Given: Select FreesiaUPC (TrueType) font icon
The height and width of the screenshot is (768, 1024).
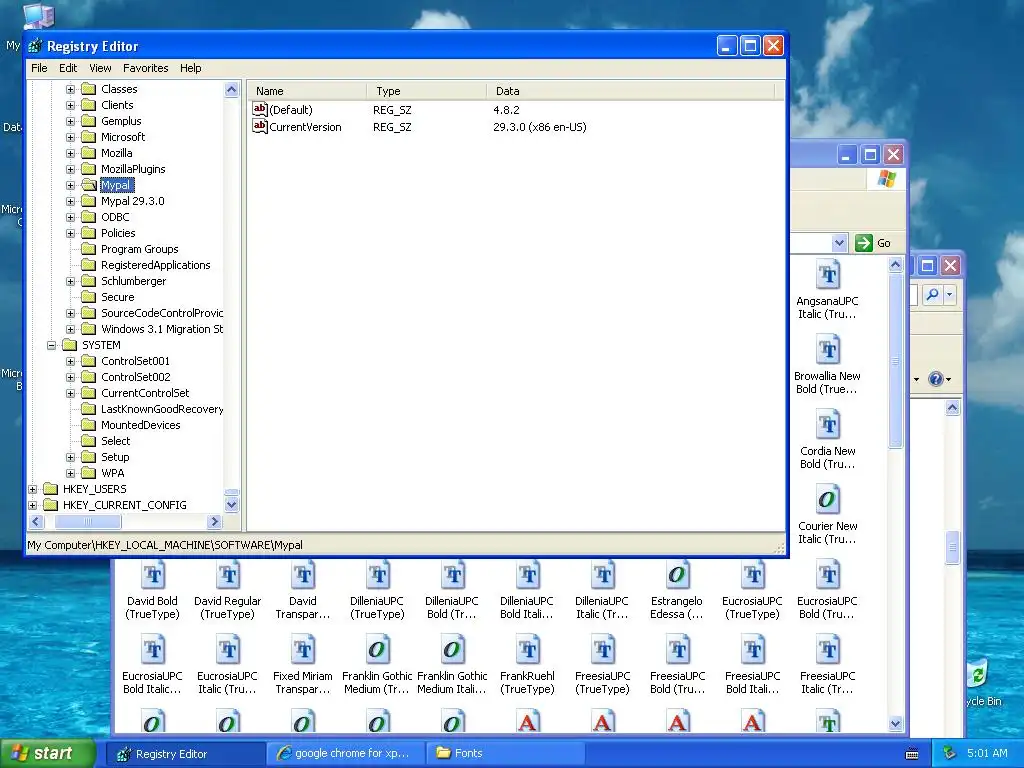Looking at the screenshot, I should pyautogui.click(x=602, y=650).
